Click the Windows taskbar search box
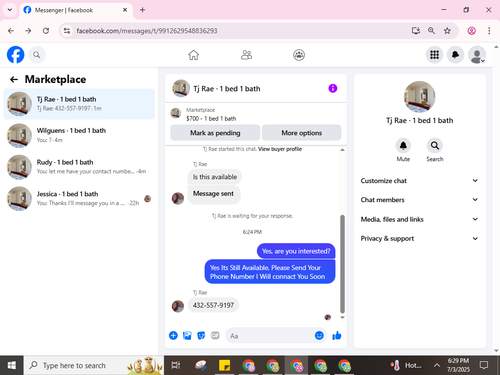Viewport: 500px width, 375px height. [x=94, y=365]
